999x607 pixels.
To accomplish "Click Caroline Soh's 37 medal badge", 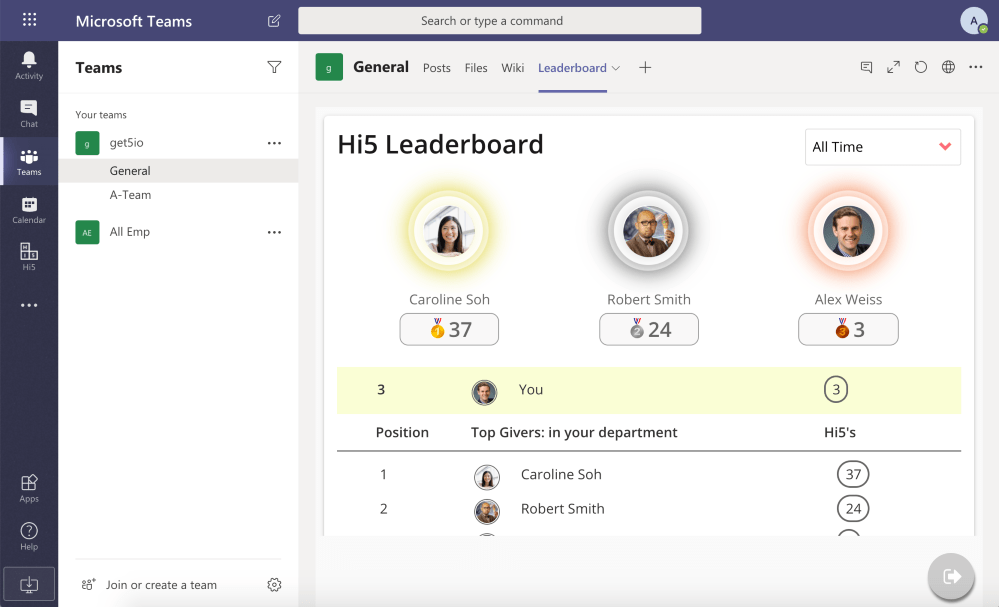I will (x=449, y=329).
